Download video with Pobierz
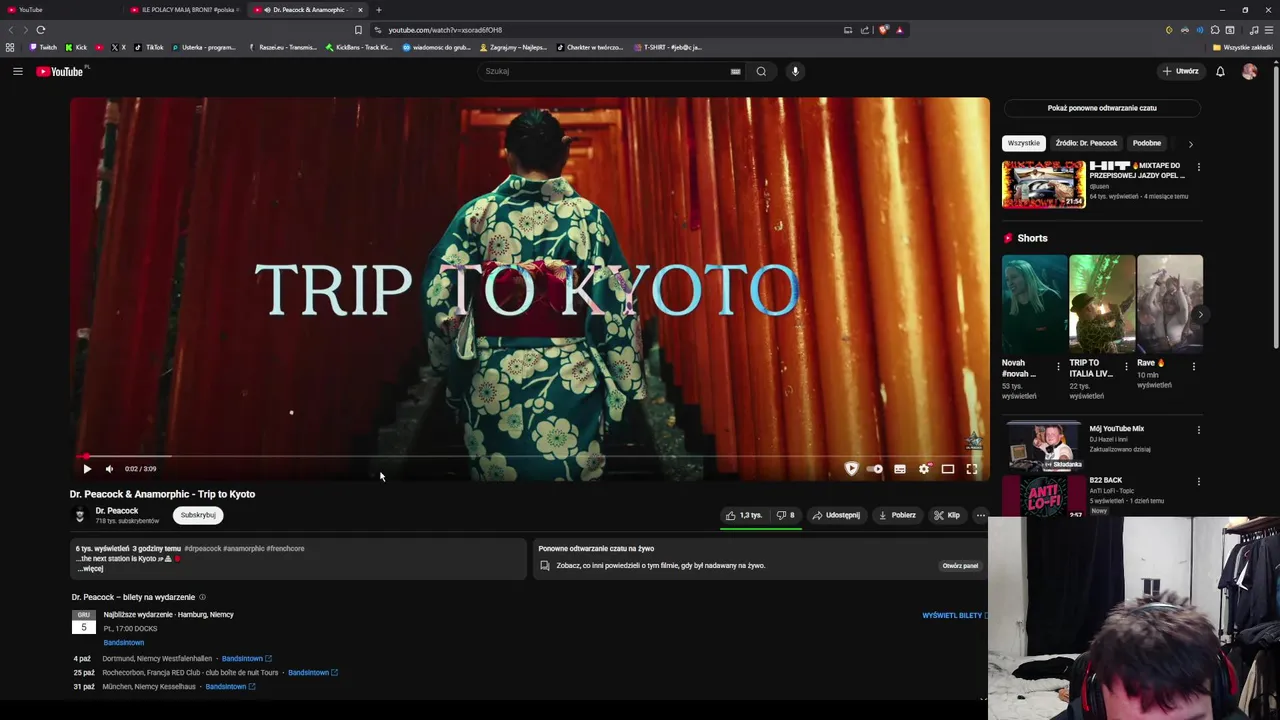The height and width of the screenshot is (720, 1280). click(897, 515)
